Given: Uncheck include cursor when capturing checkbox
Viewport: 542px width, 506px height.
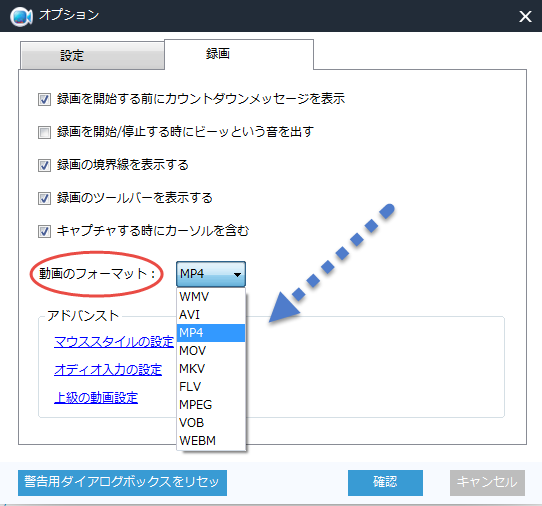Looking at the screenshot, I should 44,231.
